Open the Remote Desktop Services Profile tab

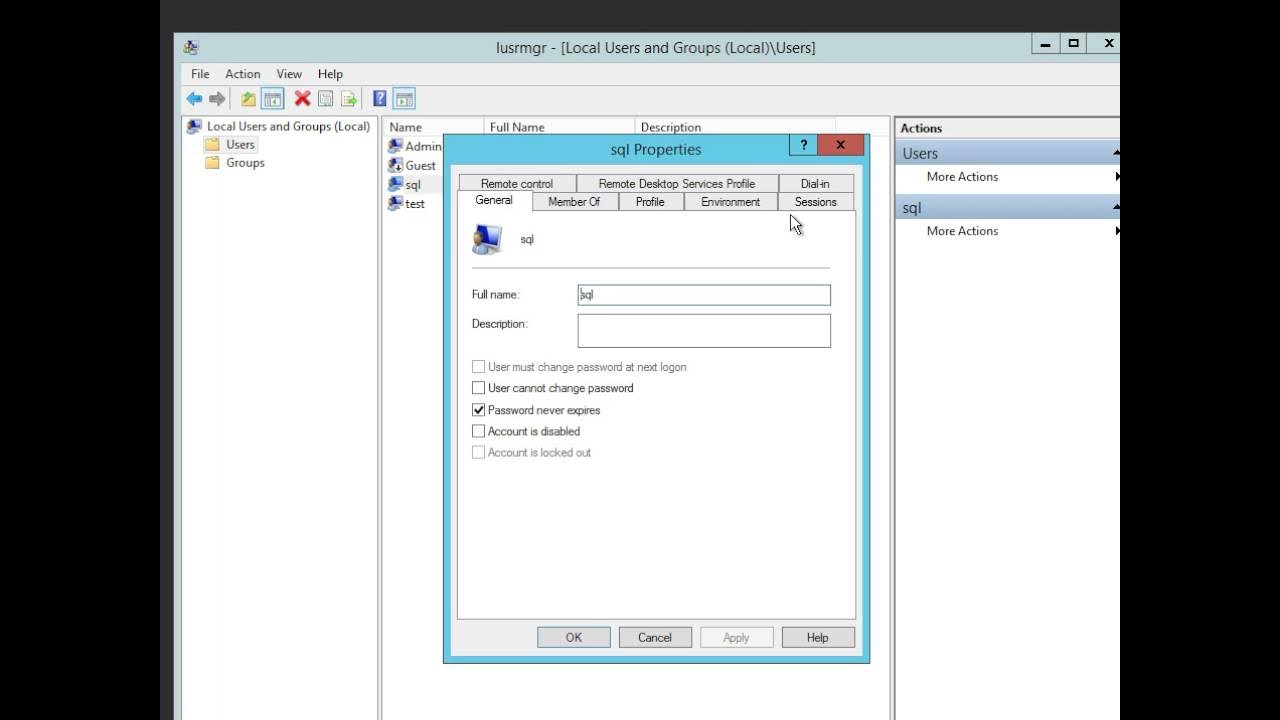[x=677, y=184]
